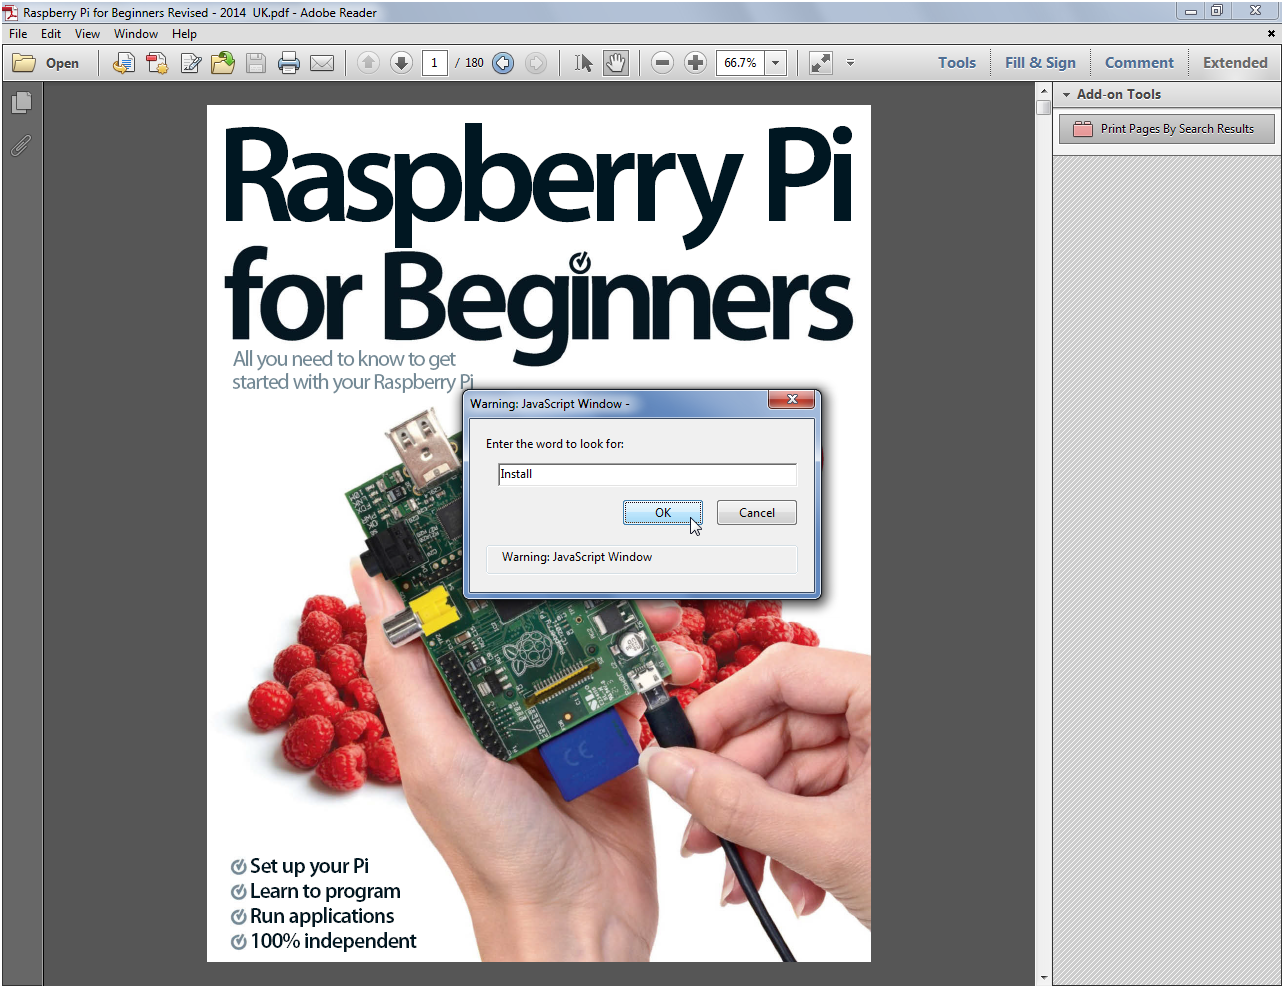Click the zoom in plus icon
The height and width of the screenshot is (986, 1284).
pyautogui.click(x=695, y=63)
